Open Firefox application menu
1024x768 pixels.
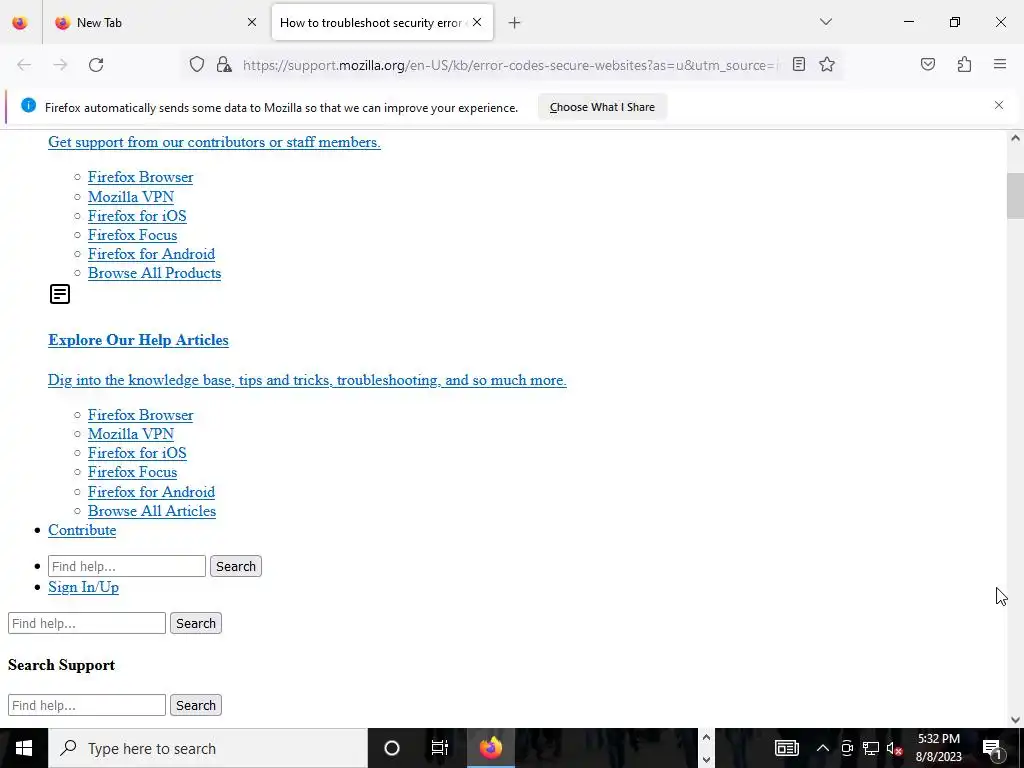coord(1000,64)
